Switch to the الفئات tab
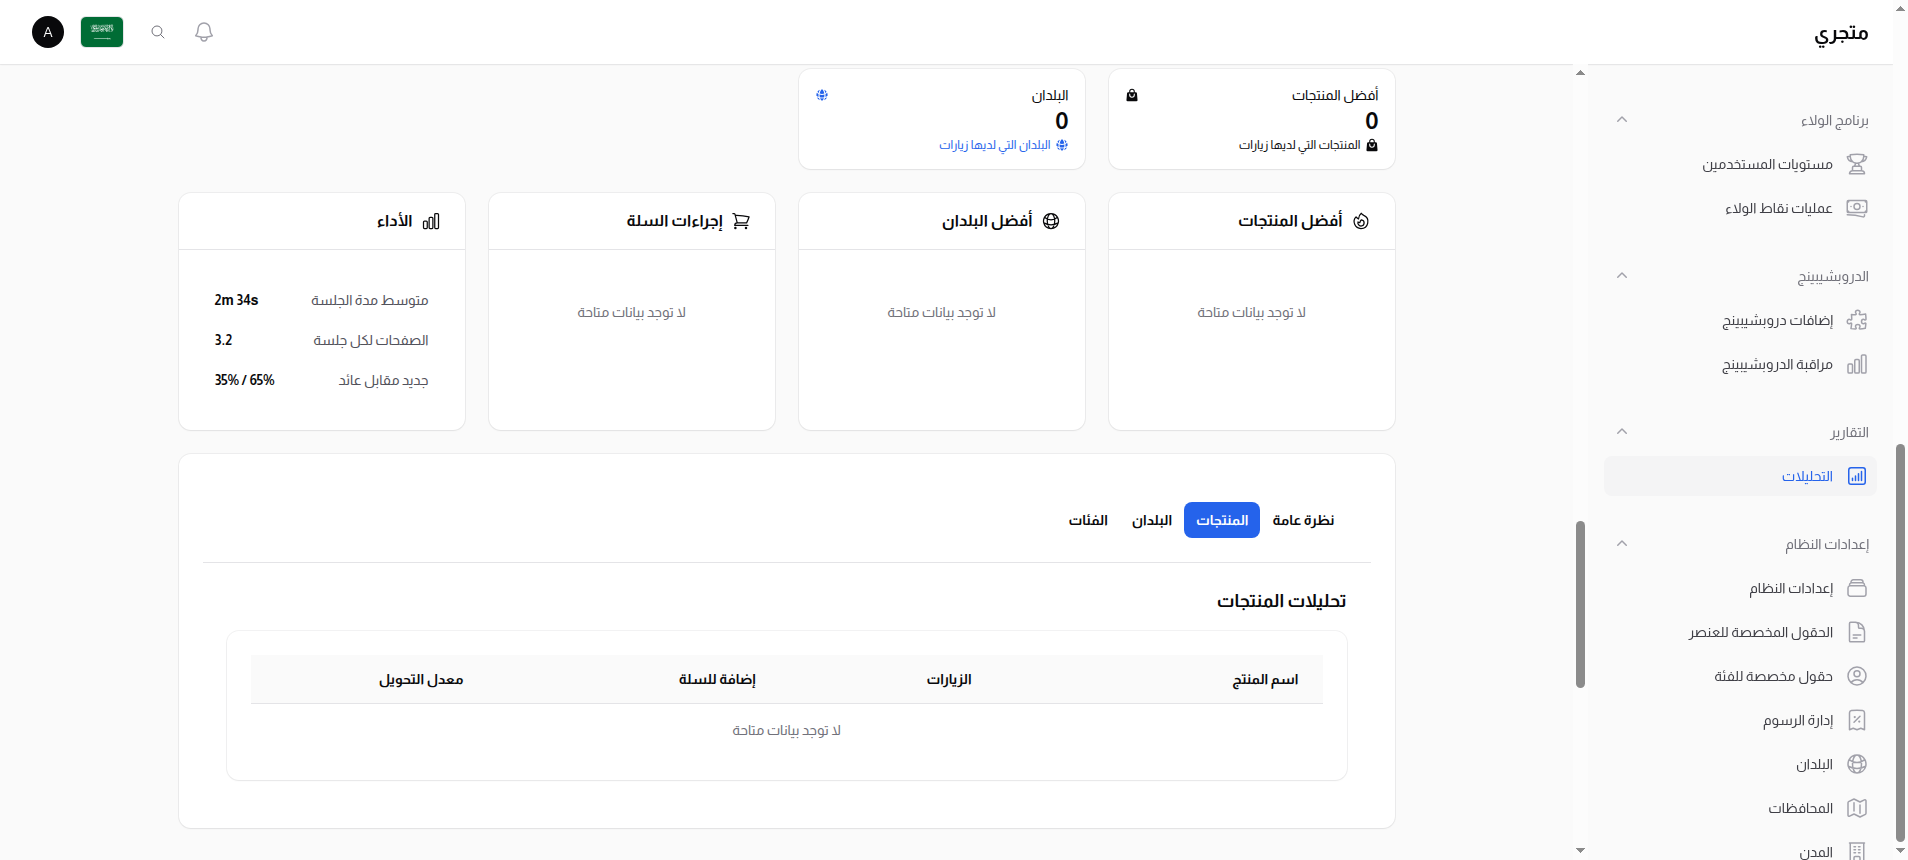 1086,520
